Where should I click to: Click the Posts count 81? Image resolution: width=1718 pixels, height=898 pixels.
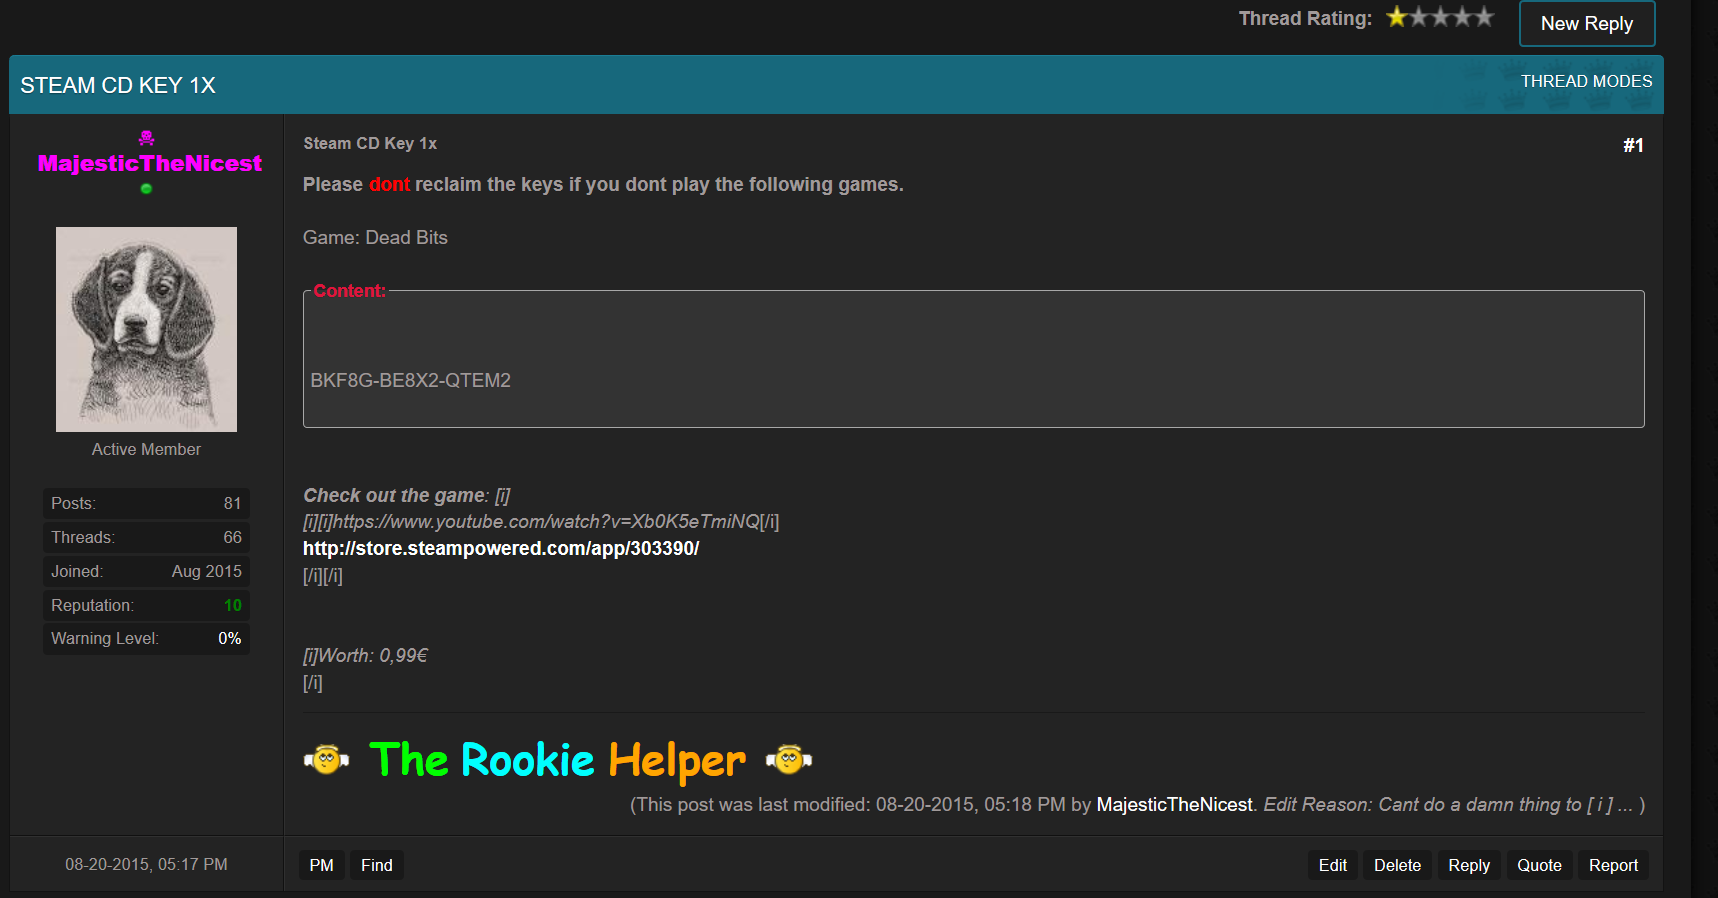[232, 503]
